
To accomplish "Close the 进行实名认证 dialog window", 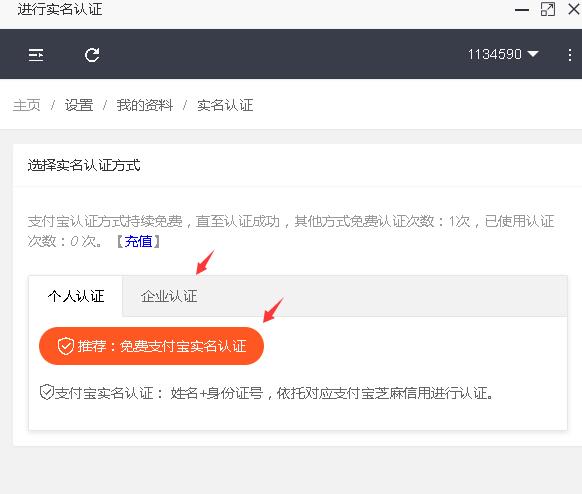I will point(574,9).
